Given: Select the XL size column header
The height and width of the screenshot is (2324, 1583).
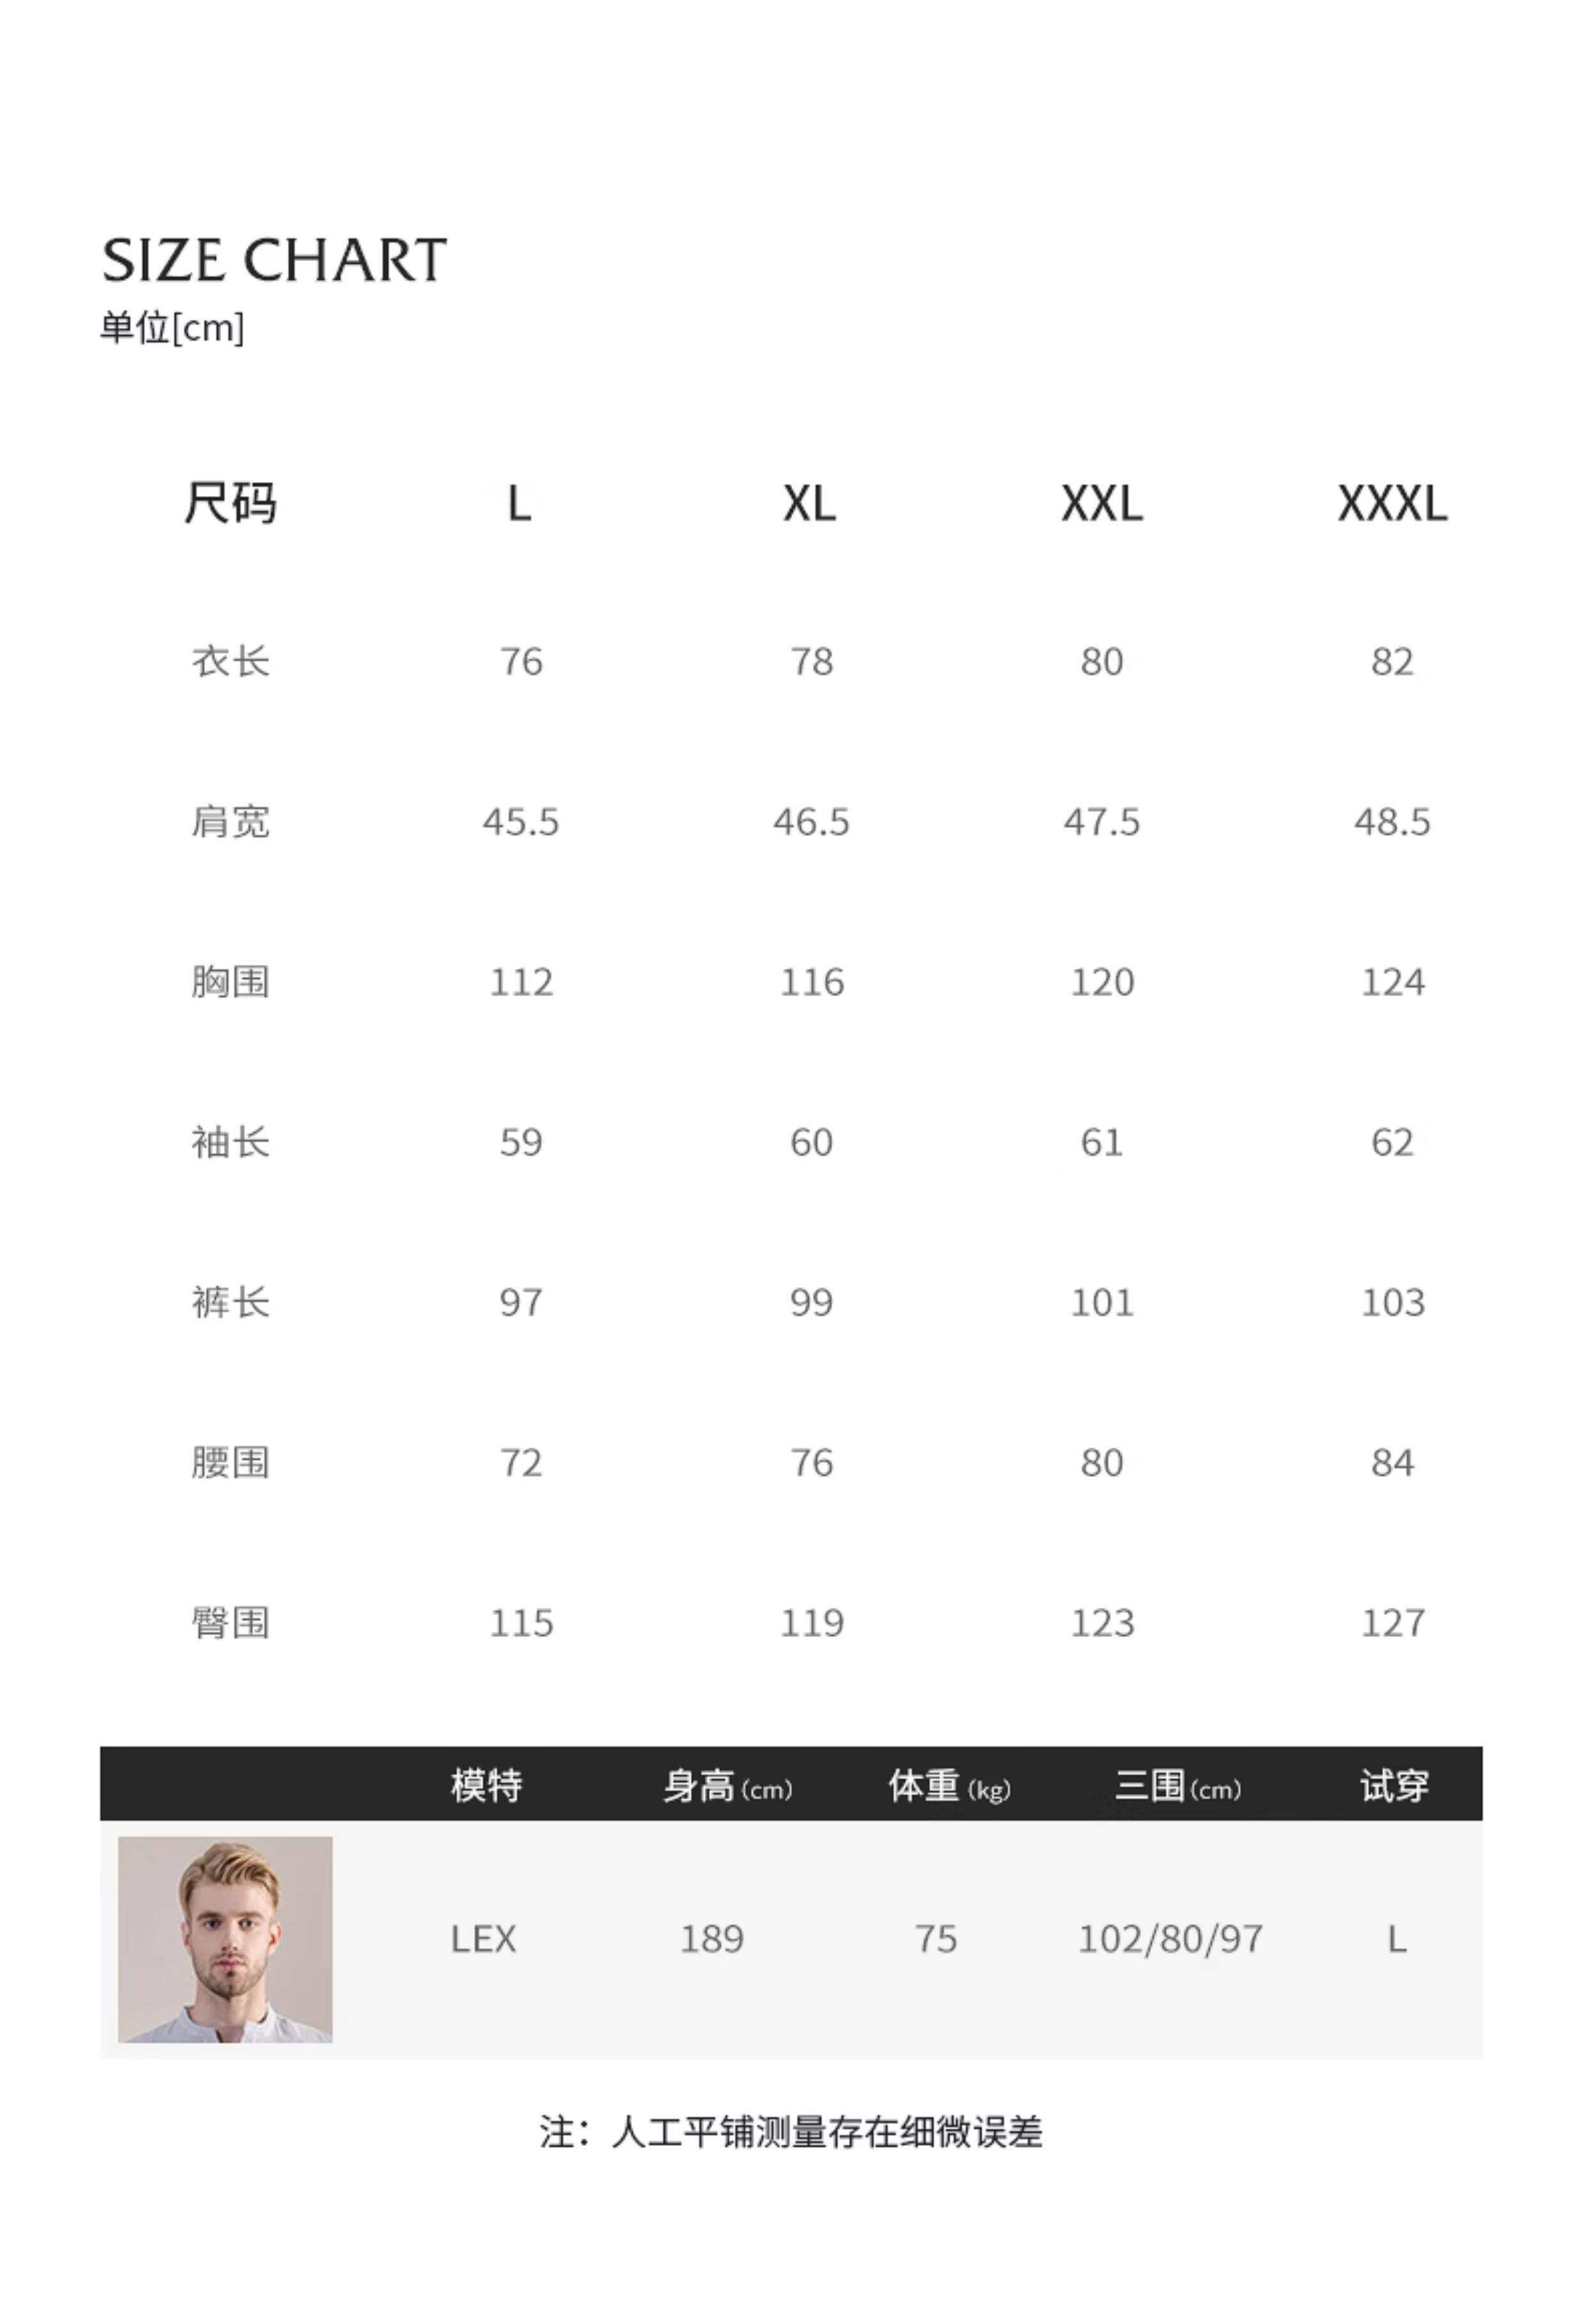Looking at the screenshot, I should click(809, 503).
